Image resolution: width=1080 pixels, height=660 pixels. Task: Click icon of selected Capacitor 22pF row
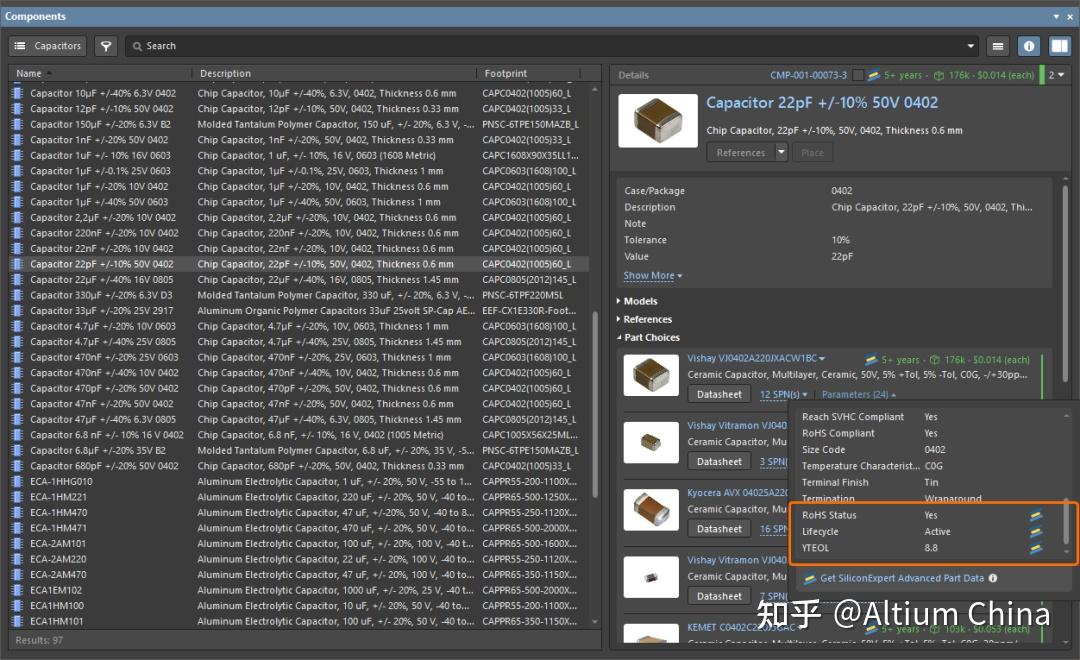(x=18, y=265)
